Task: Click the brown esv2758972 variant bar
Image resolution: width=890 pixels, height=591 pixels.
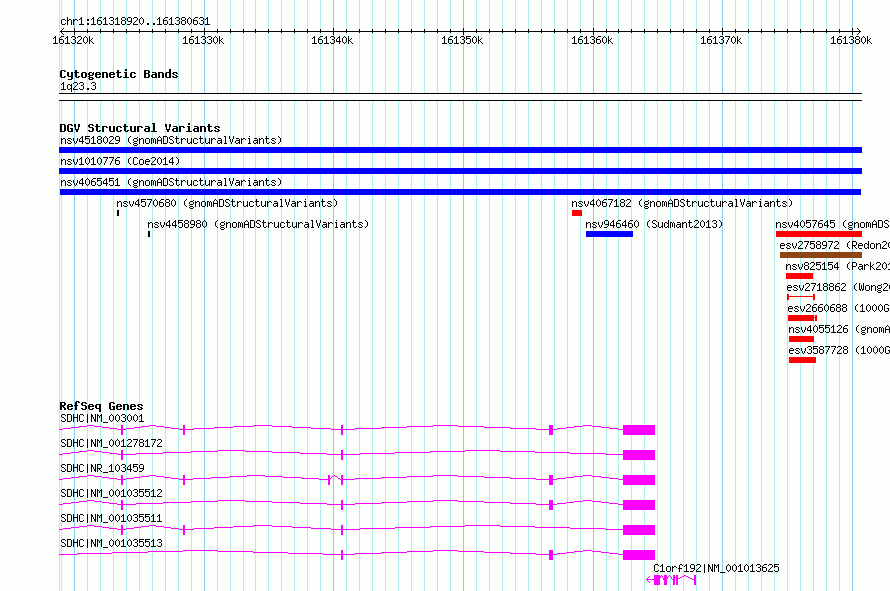Action: 821,255
